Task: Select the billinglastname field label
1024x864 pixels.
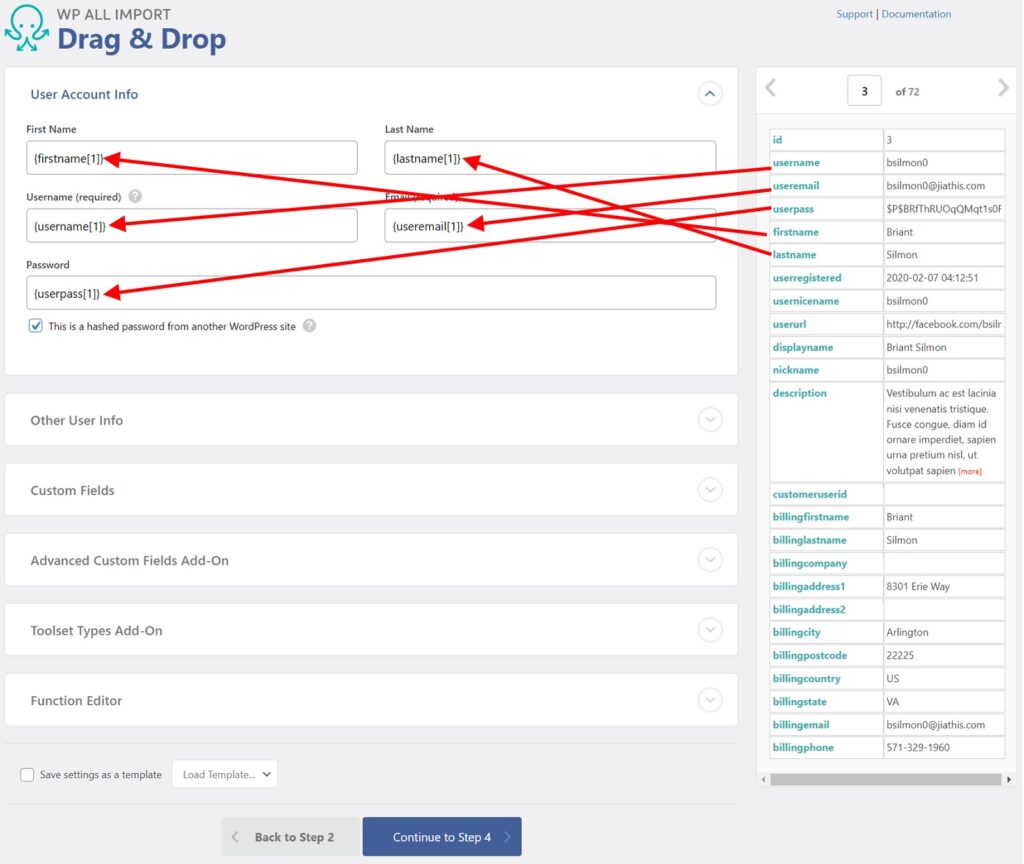Action: coord(810,540)
